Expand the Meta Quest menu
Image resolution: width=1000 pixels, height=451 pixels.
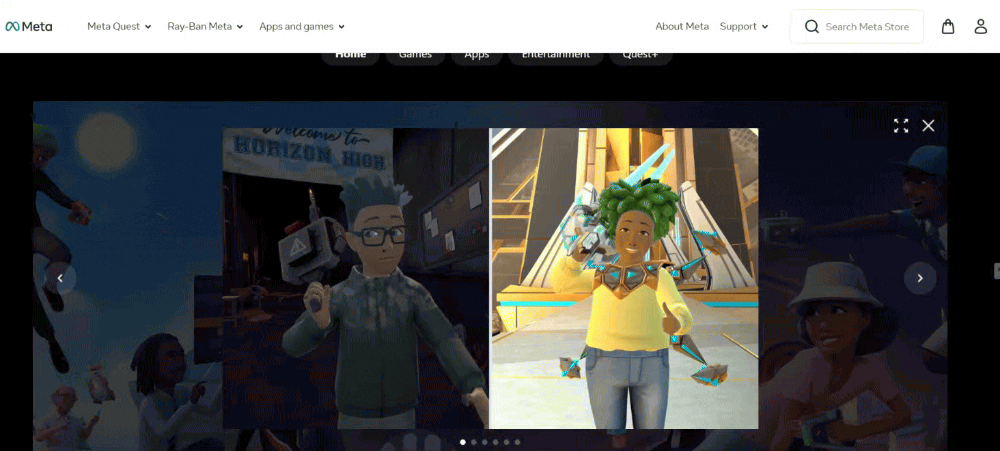click(119, 27)
